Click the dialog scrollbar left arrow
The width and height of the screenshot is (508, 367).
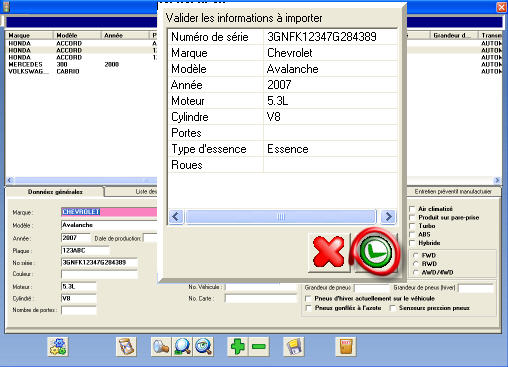click(176, 217)
